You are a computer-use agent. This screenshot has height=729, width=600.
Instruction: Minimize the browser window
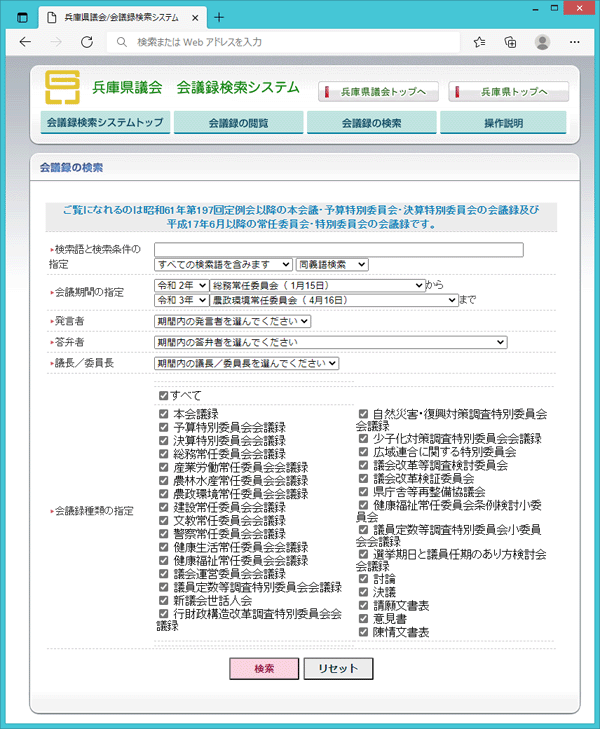[535, 8]
